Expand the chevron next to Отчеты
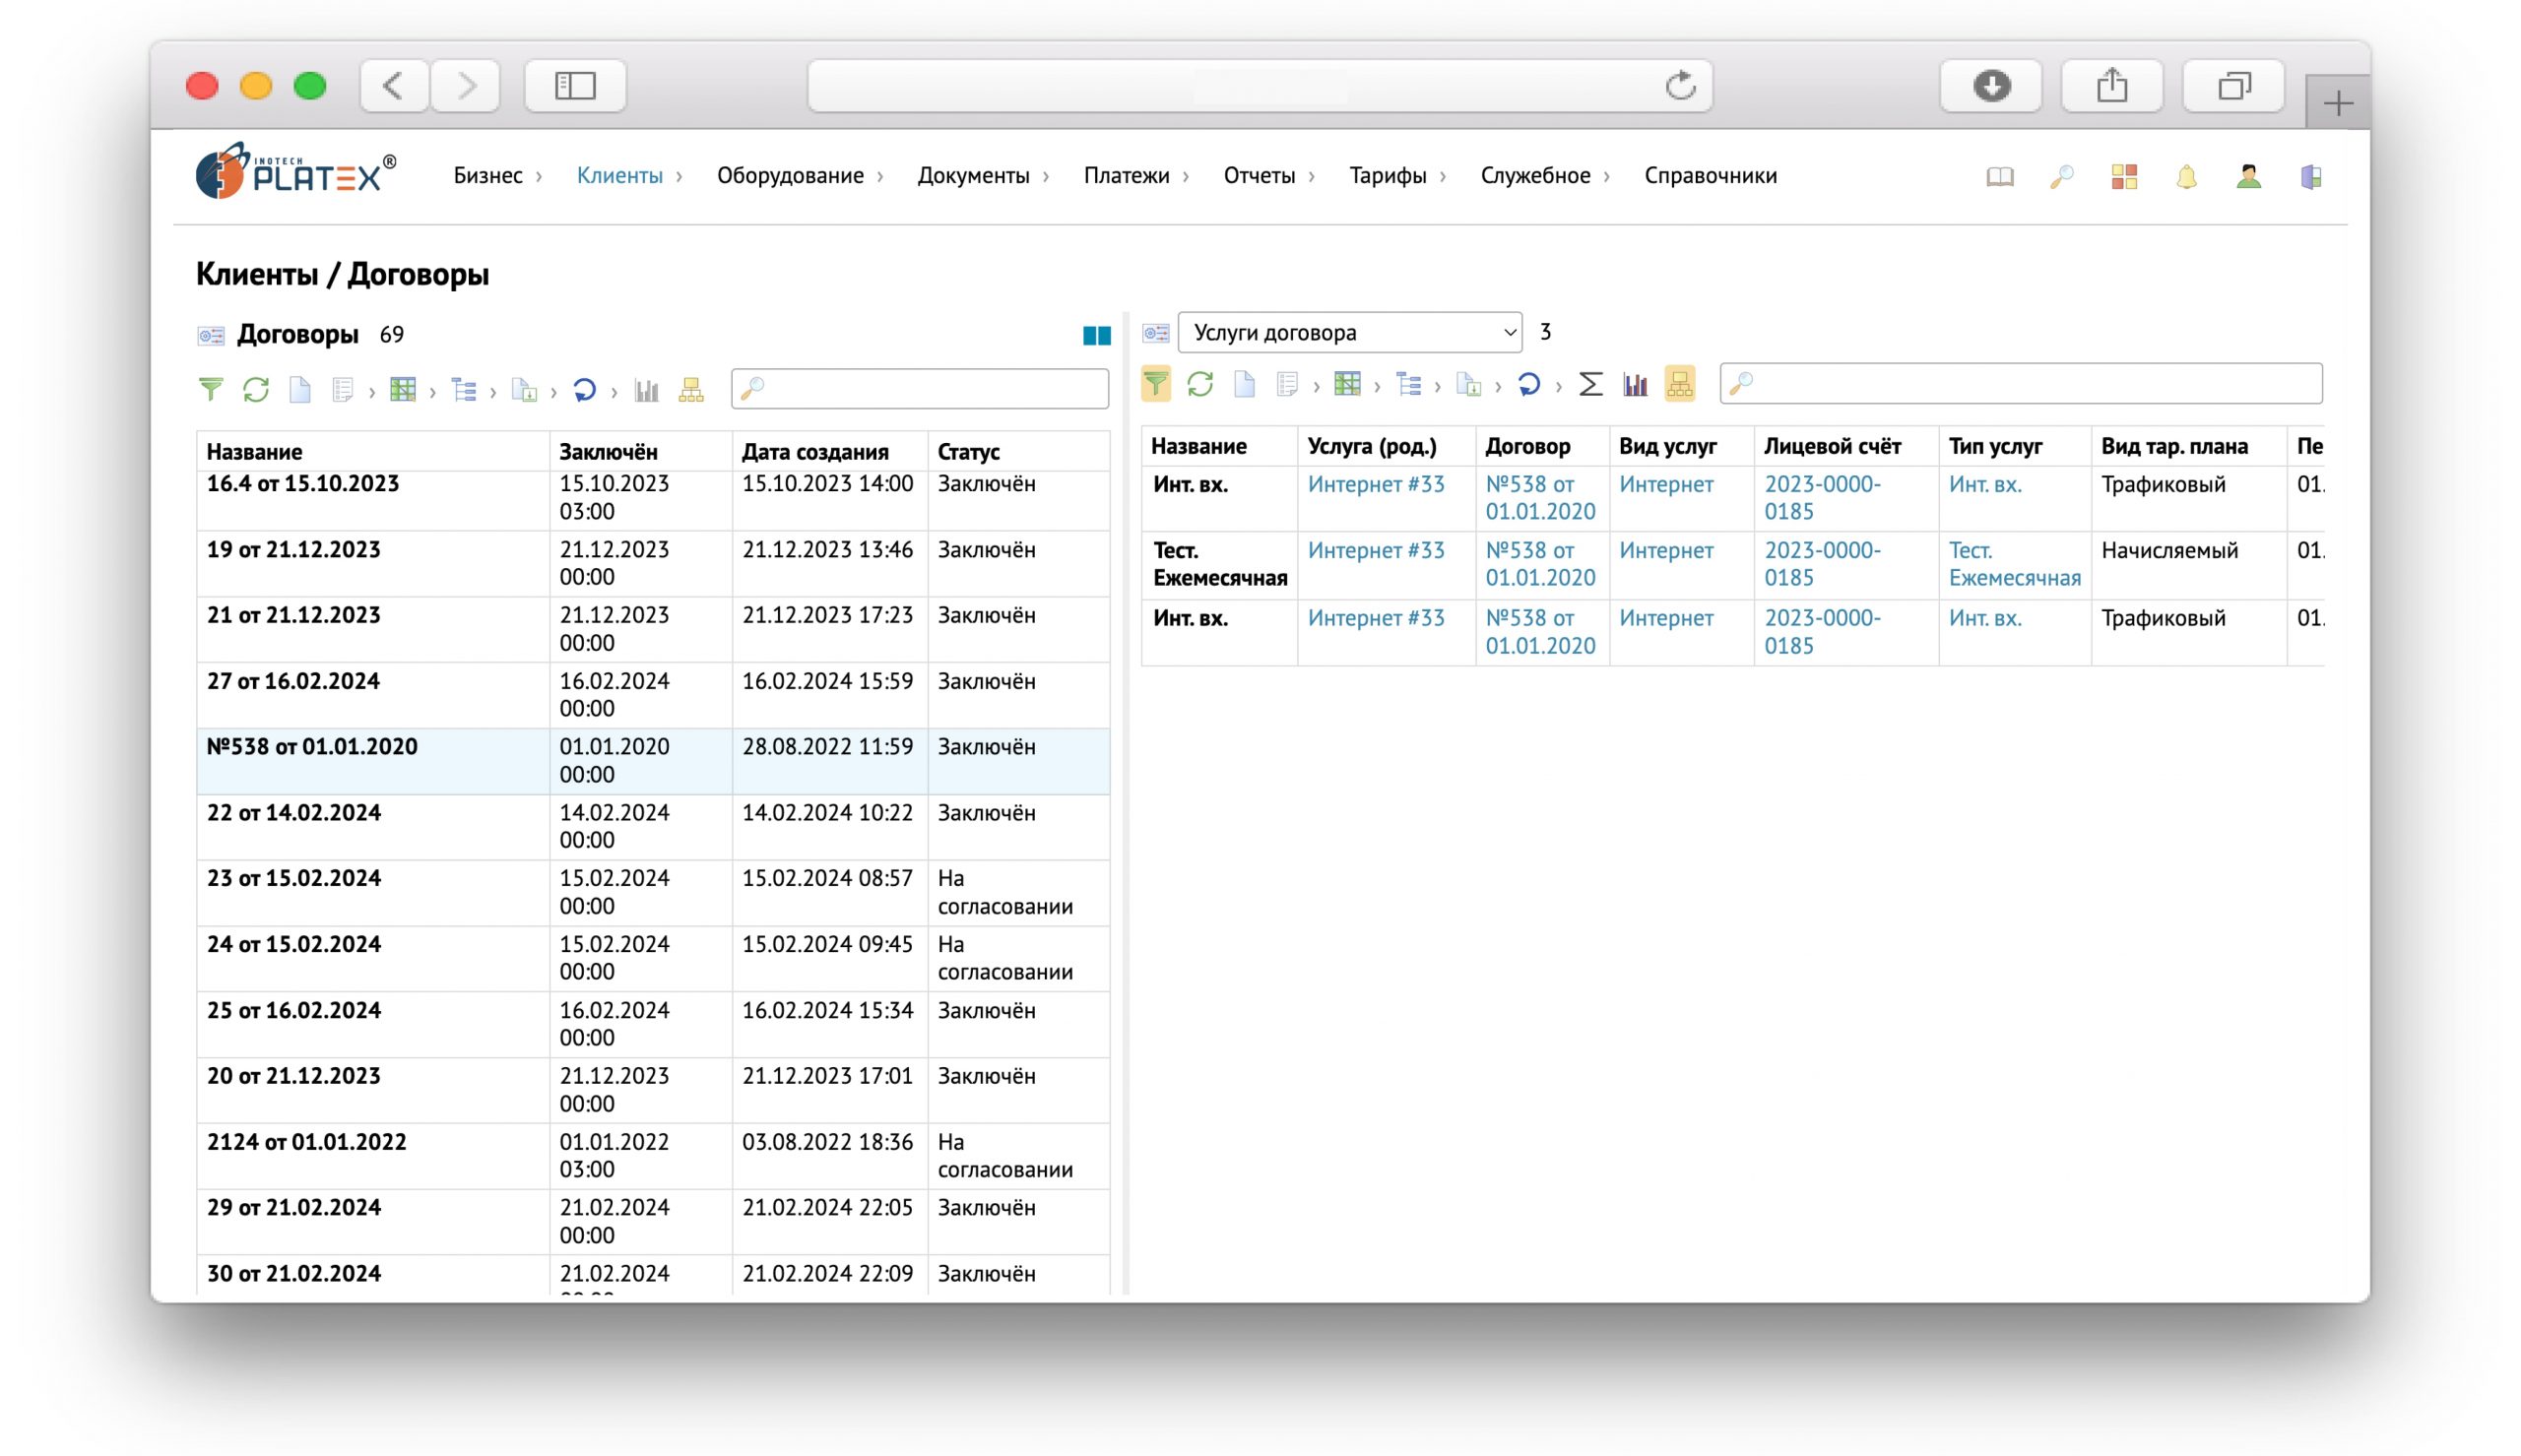The image size is (2521, 1456). tap(1312, 177)
